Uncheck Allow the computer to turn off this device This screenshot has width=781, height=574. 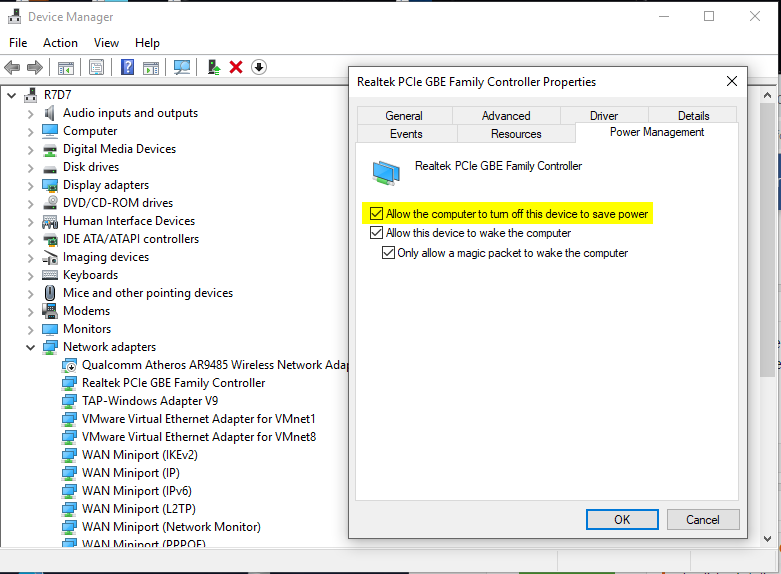377,214
